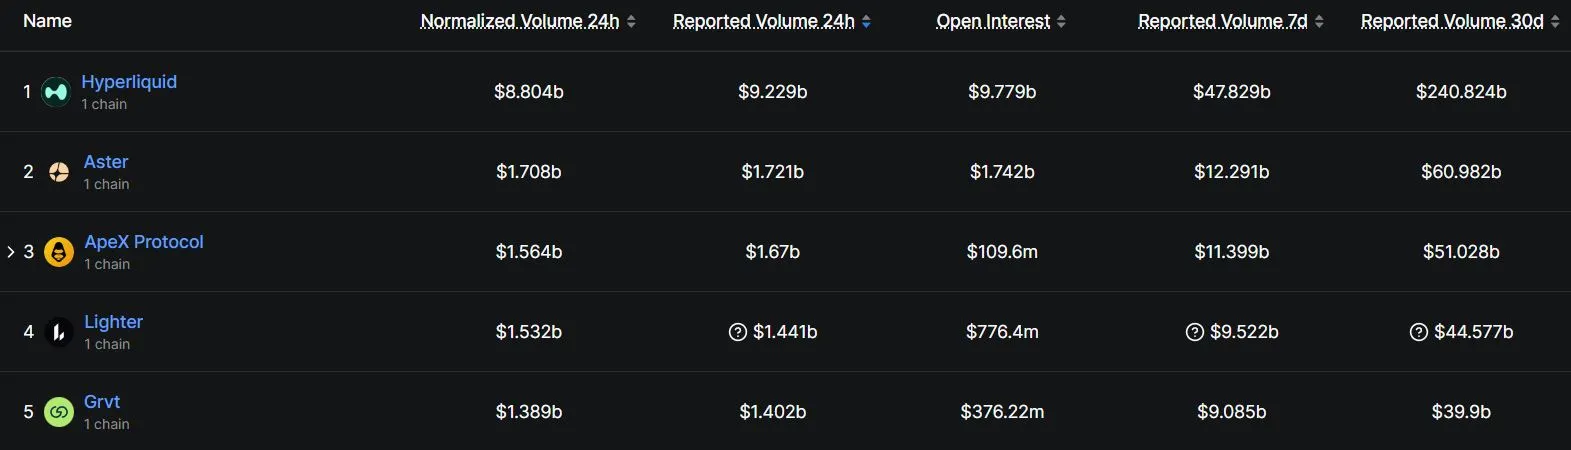Toggle sort arrows next to Open Interest

1061,21
